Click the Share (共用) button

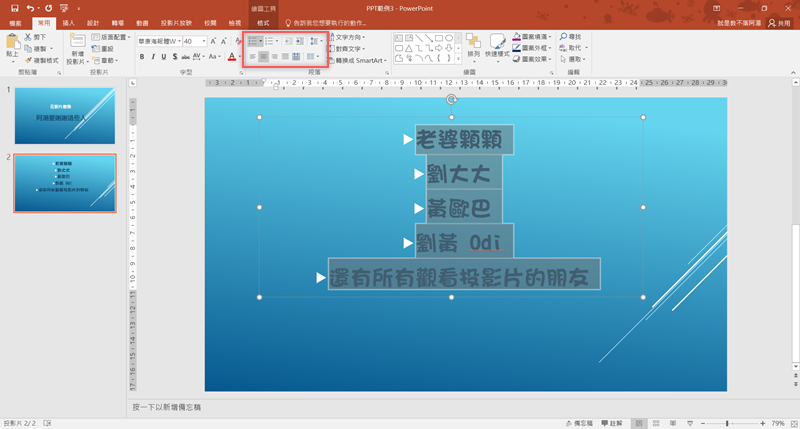tap(778, 21)
